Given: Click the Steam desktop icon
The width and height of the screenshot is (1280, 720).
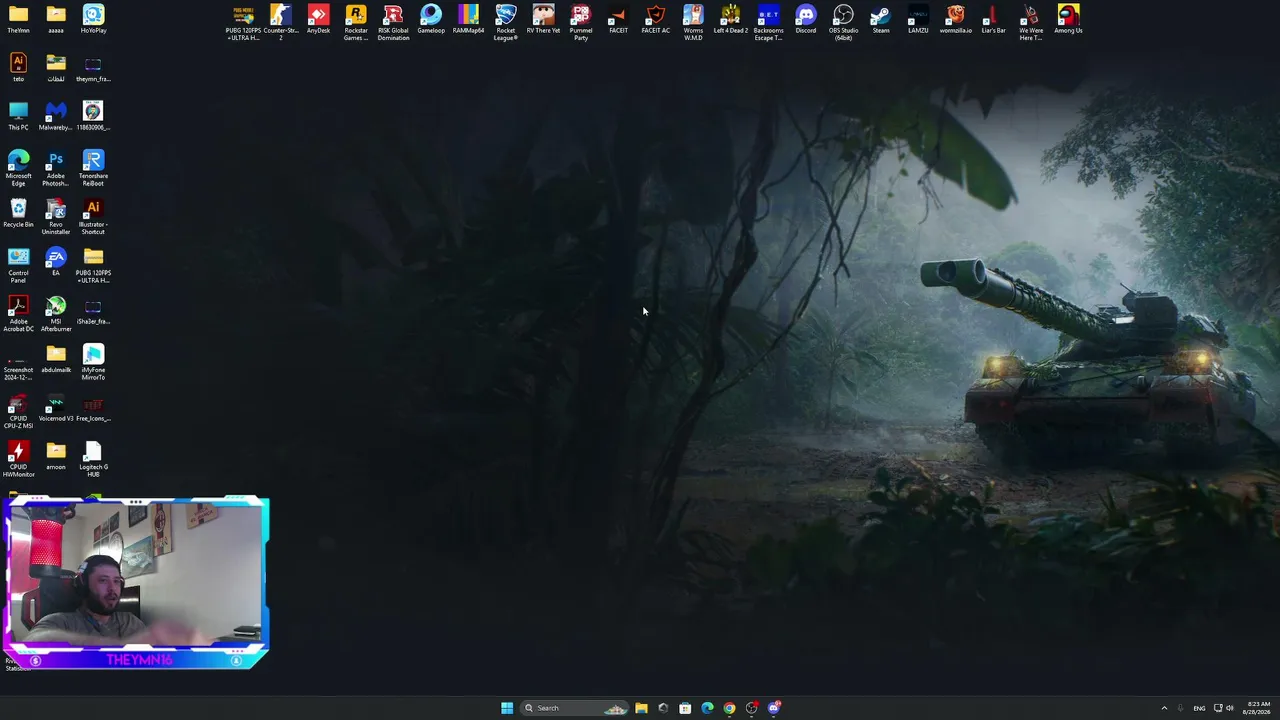Looking at the screenshot, I should pos(881,19).
